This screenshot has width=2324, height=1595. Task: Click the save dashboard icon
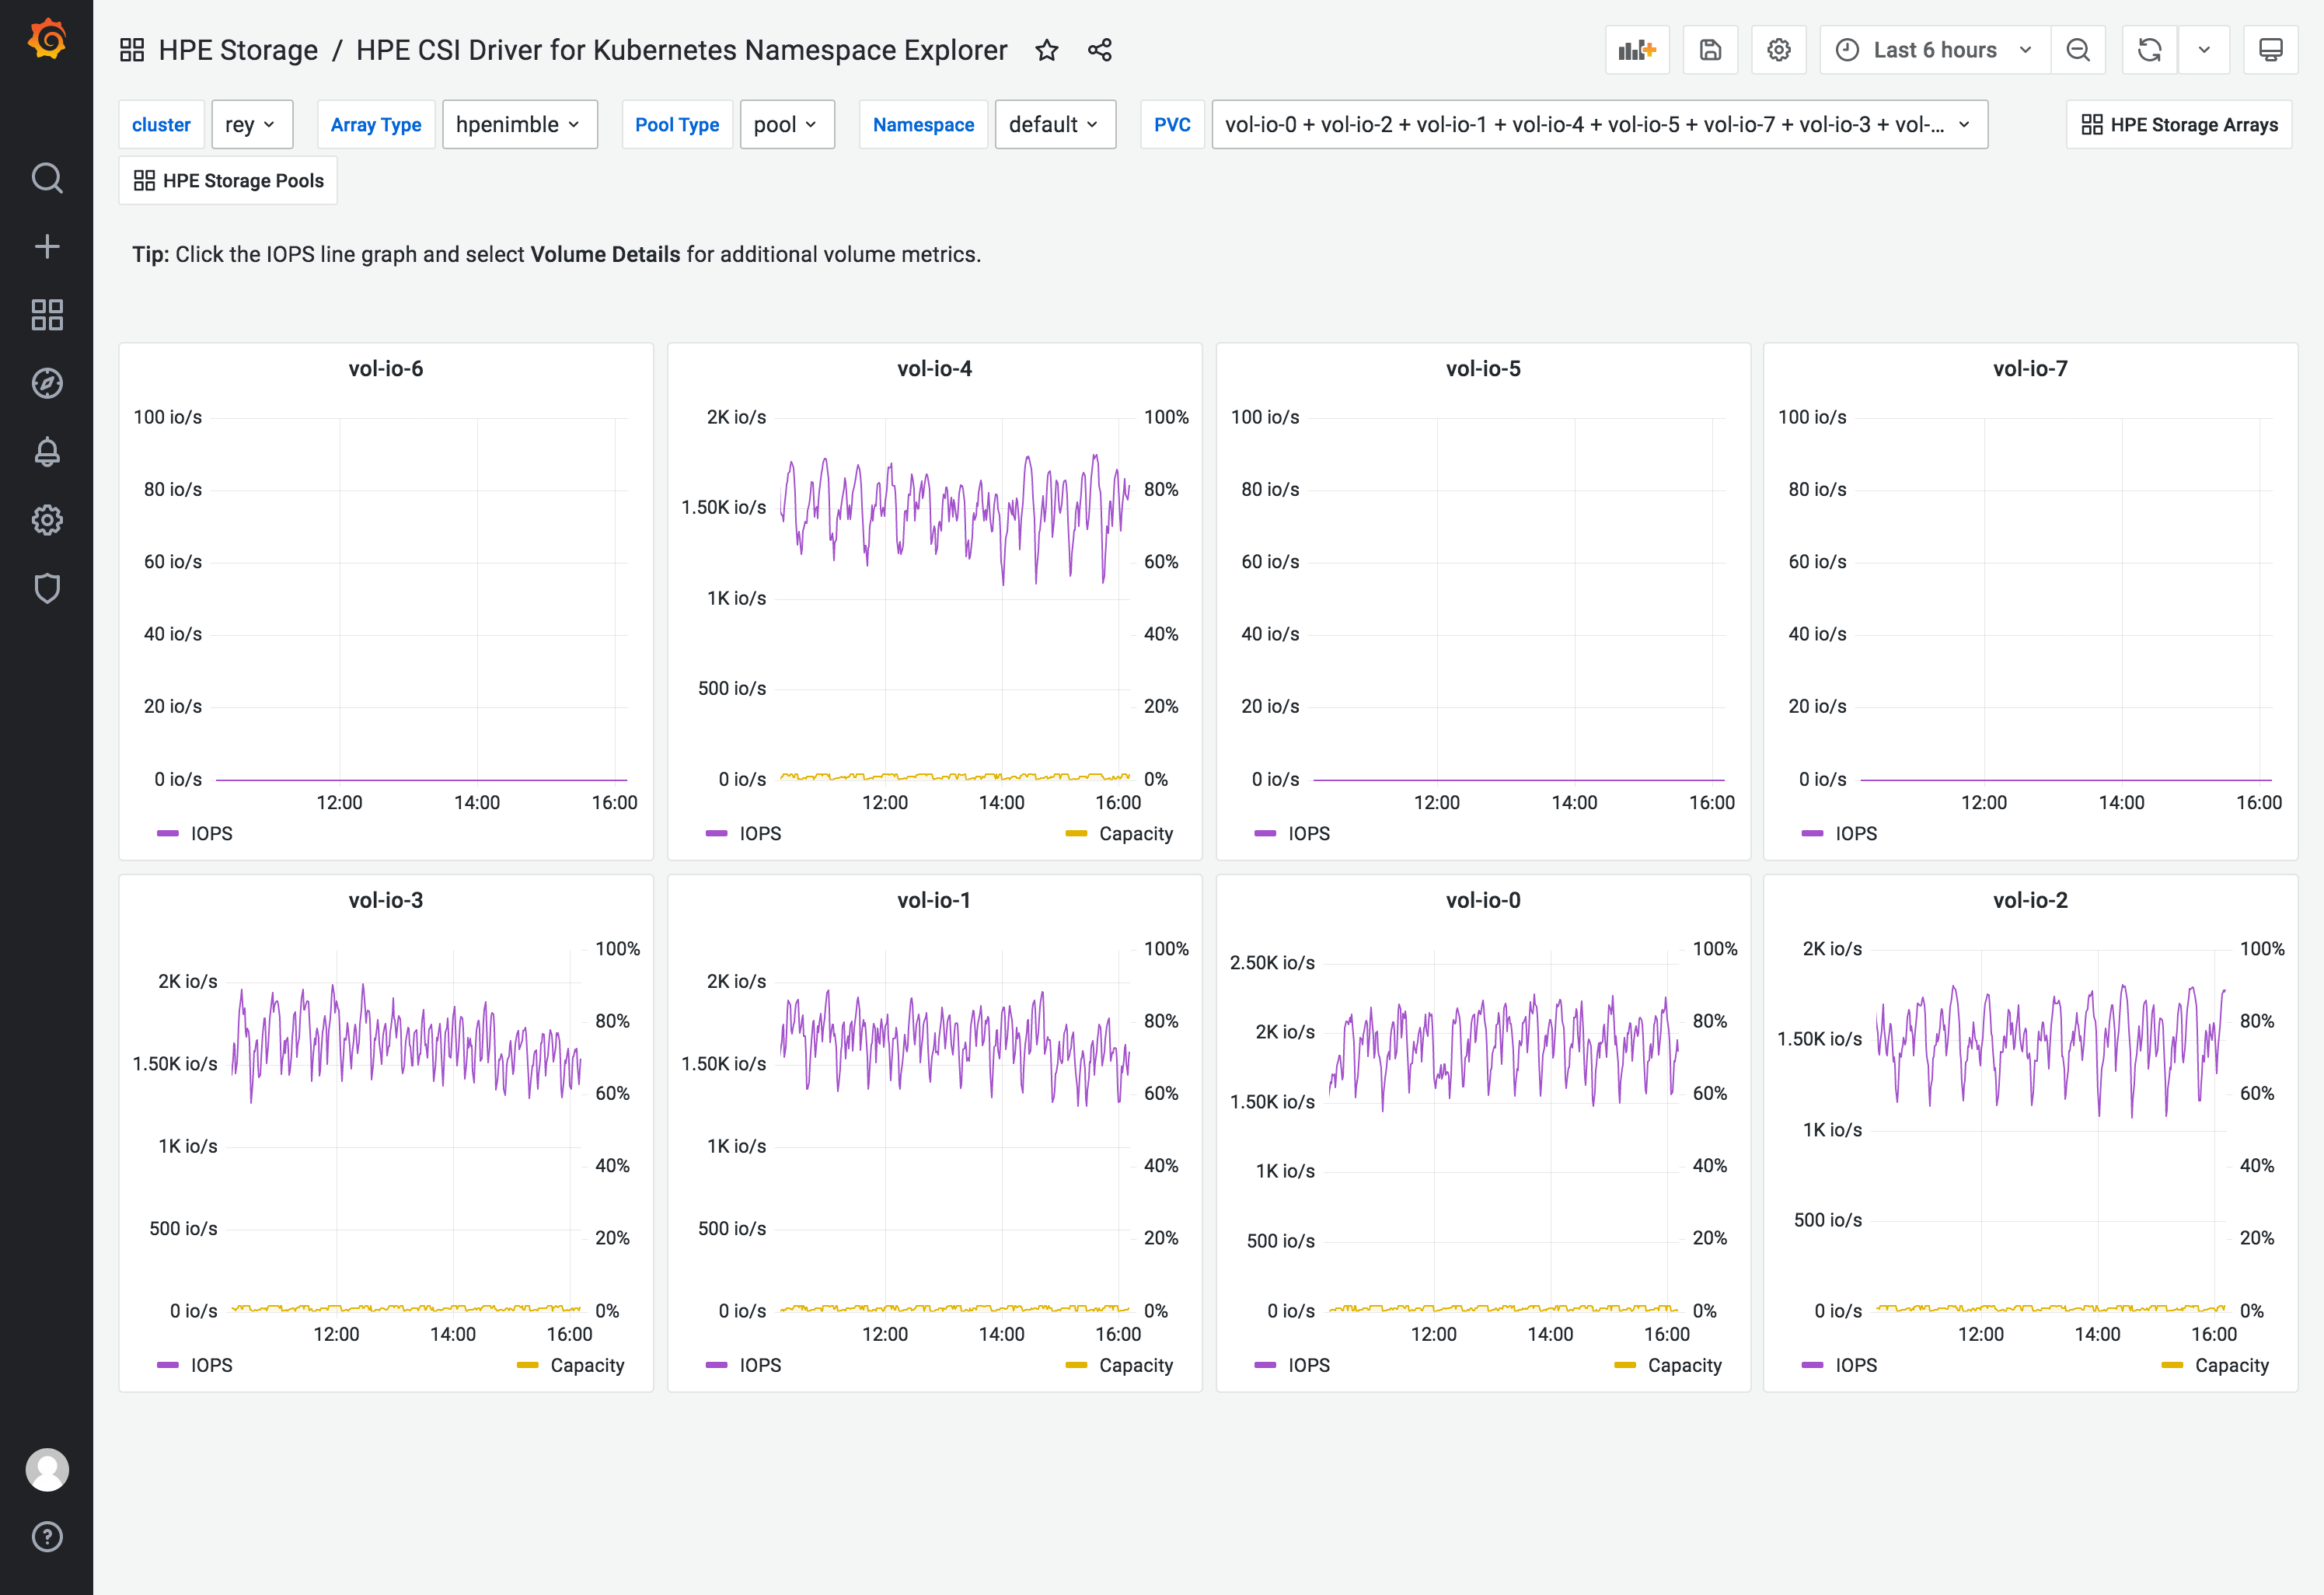click(1710, 50)
